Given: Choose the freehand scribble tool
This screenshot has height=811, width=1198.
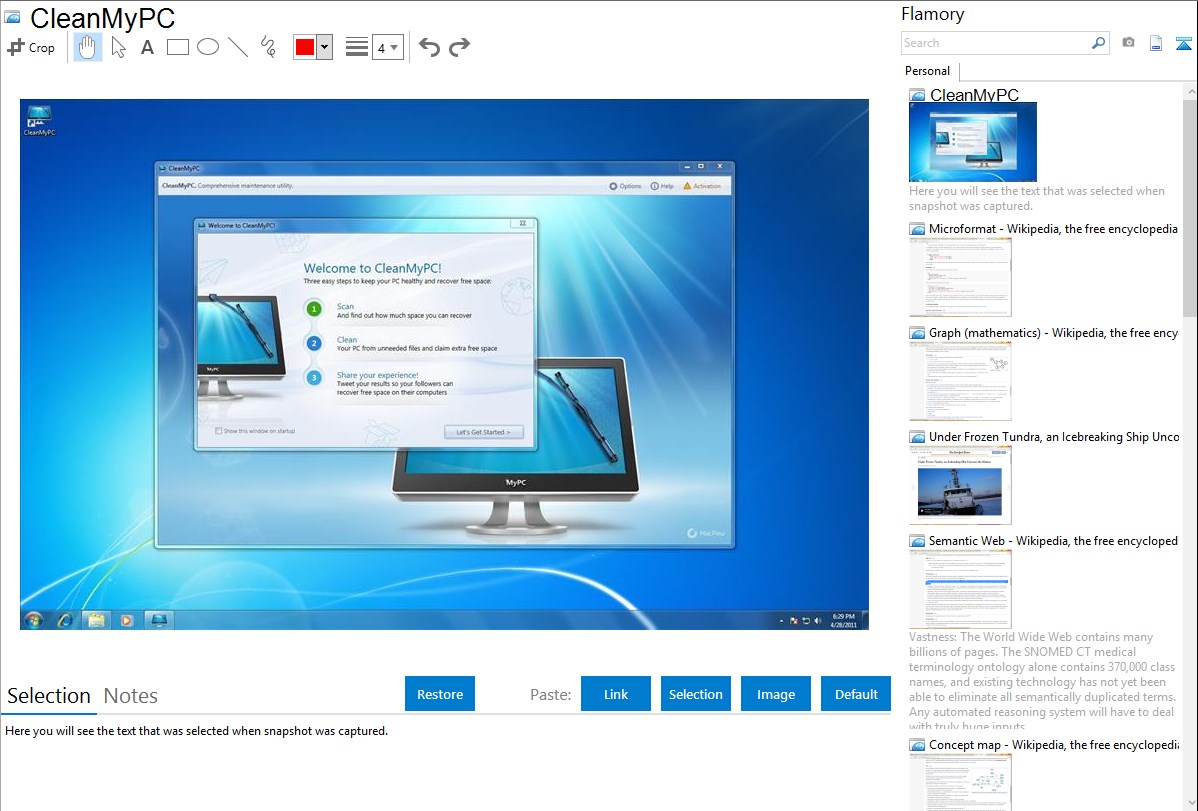Looking at the screenshot, I should point(268,47).
